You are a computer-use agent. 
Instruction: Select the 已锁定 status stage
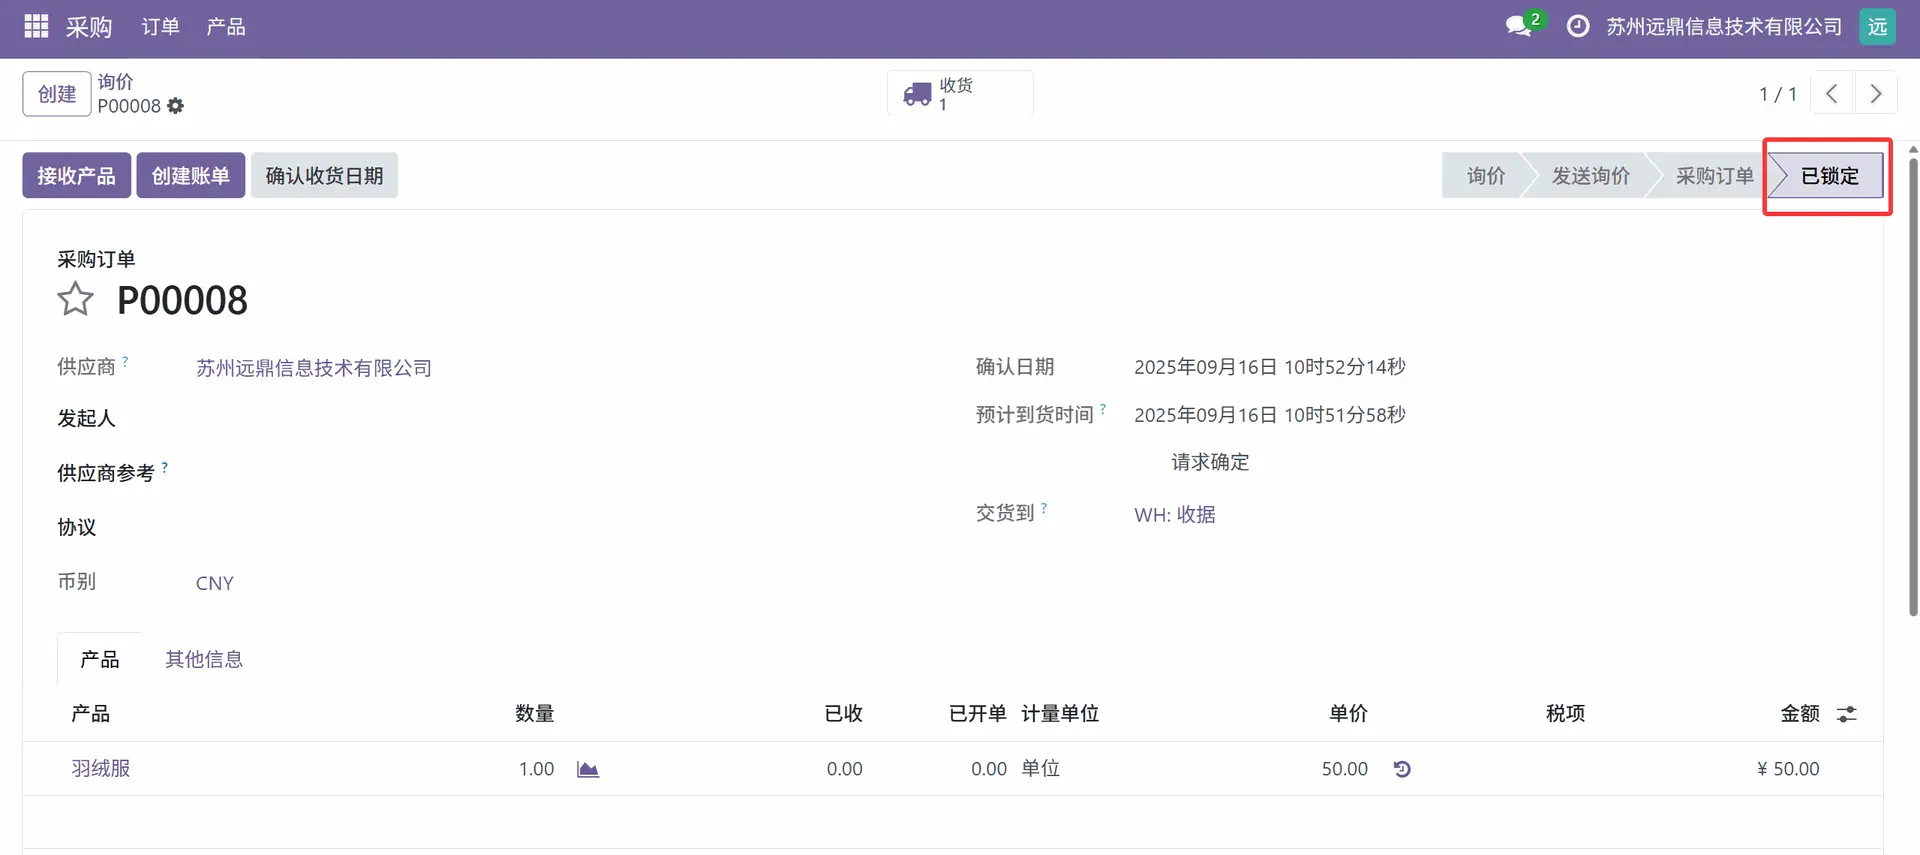pyautogui.click(x=1828, y=176)
